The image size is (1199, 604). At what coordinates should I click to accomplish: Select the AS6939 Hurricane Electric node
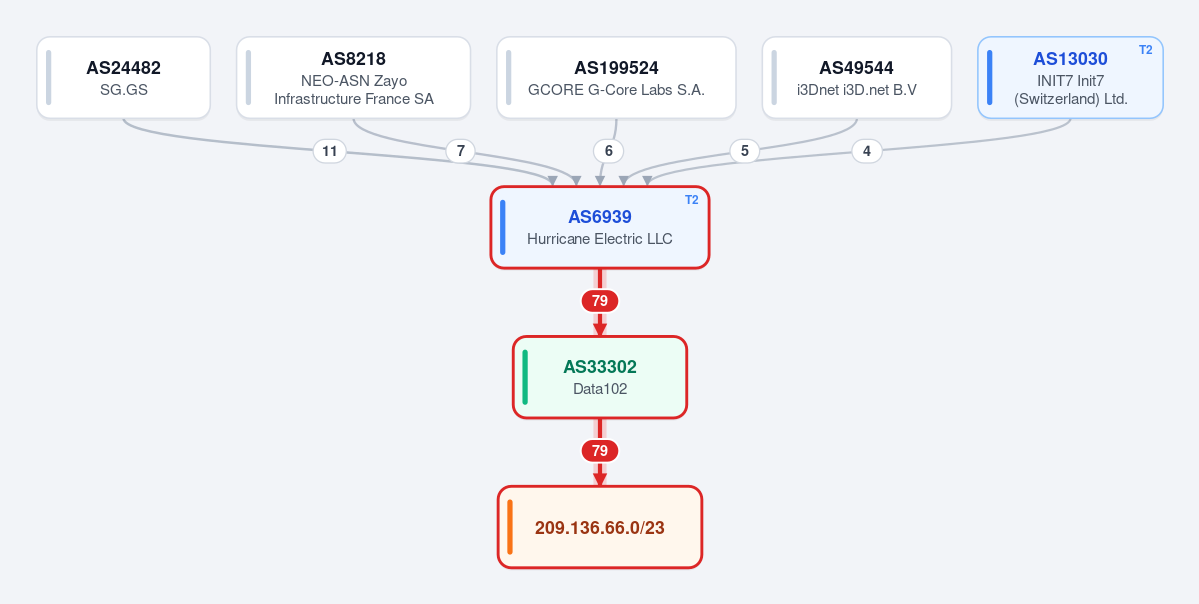pyautogui.click(x=600, y=228)
